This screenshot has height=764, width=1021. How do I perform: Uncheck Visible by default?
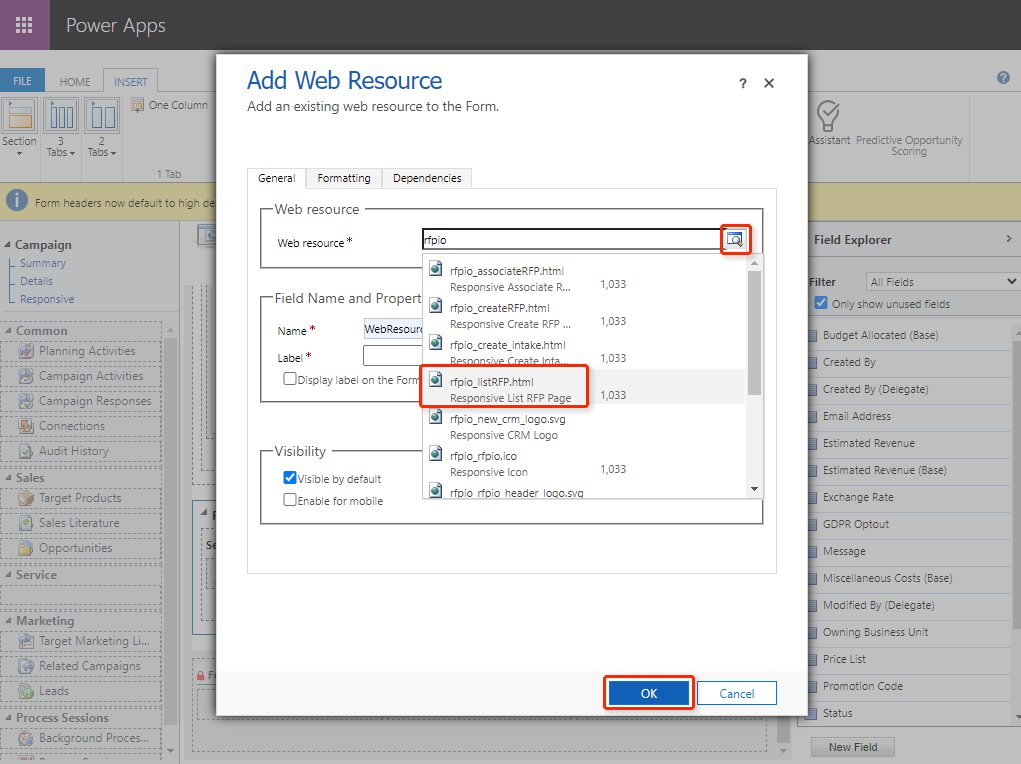coord(290,477)
